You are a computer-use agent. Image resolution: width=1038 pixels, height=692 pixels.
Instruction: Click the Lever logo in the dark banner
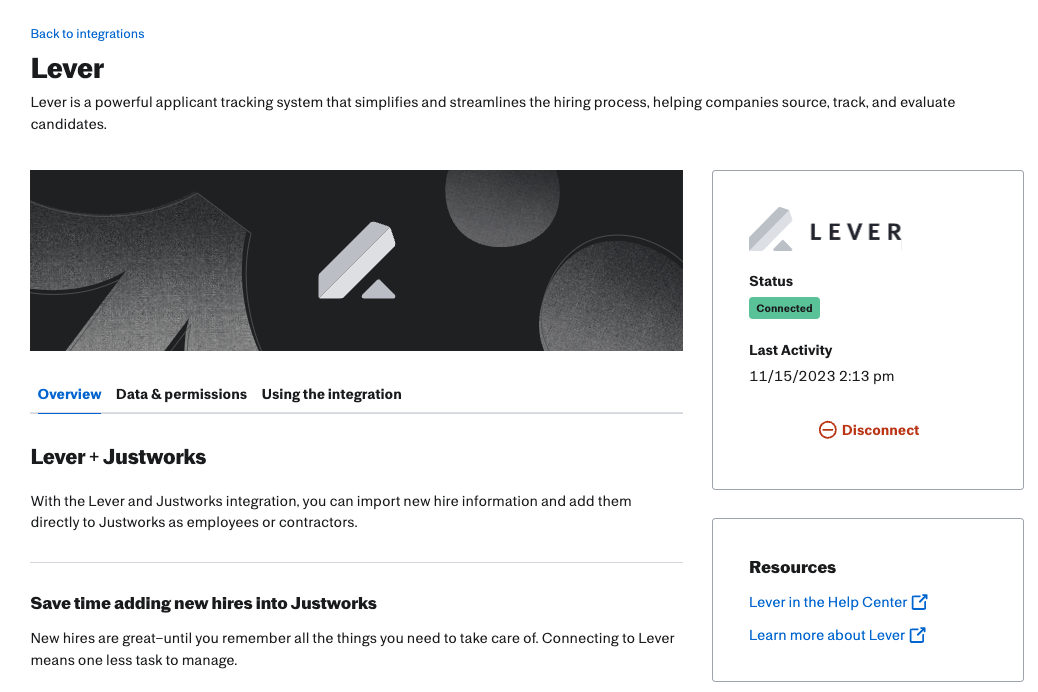pyautogui.click(x=356, y=260)
